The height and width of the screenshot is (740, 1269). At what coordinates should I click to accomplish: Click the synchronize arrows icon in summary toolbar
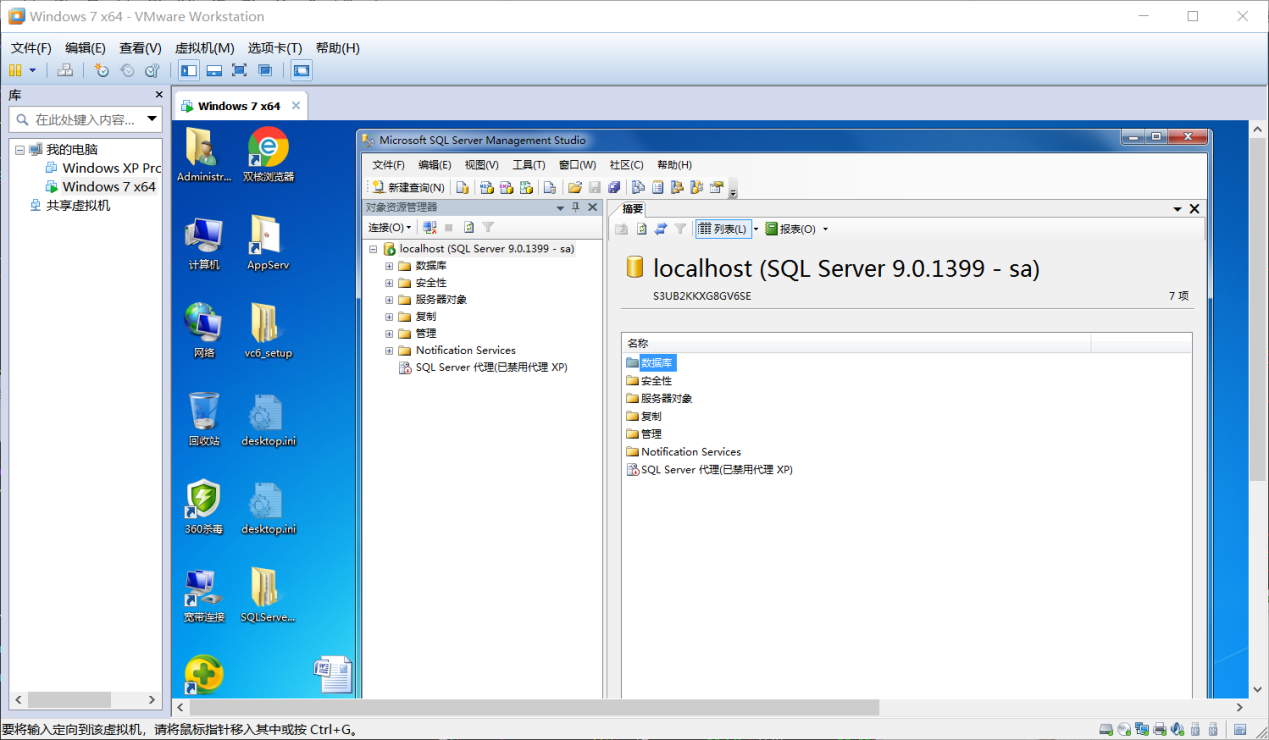point(661,229)
